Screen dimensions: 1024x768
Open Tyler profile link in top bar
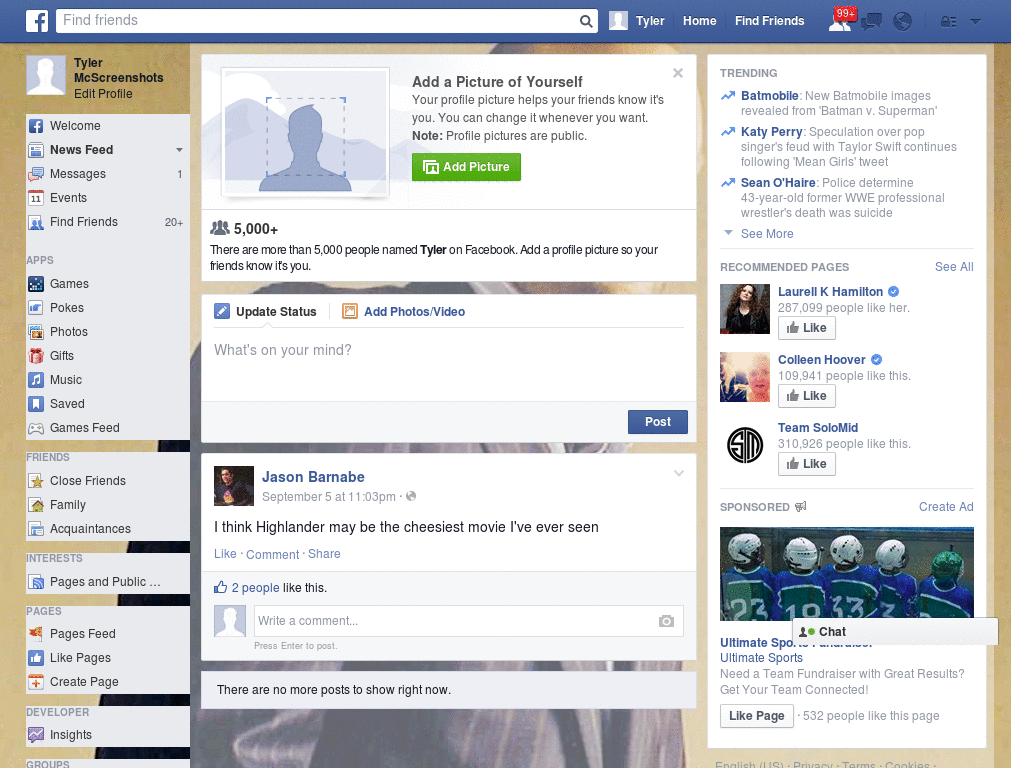[637, 21]
